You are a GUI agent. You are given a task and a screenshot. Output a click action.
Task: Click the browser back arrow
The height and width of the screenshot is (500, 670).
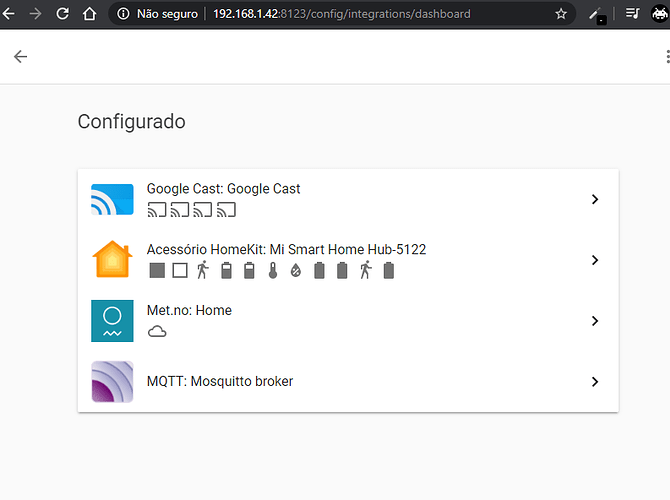pyautogui.click(x=9, y=14)
